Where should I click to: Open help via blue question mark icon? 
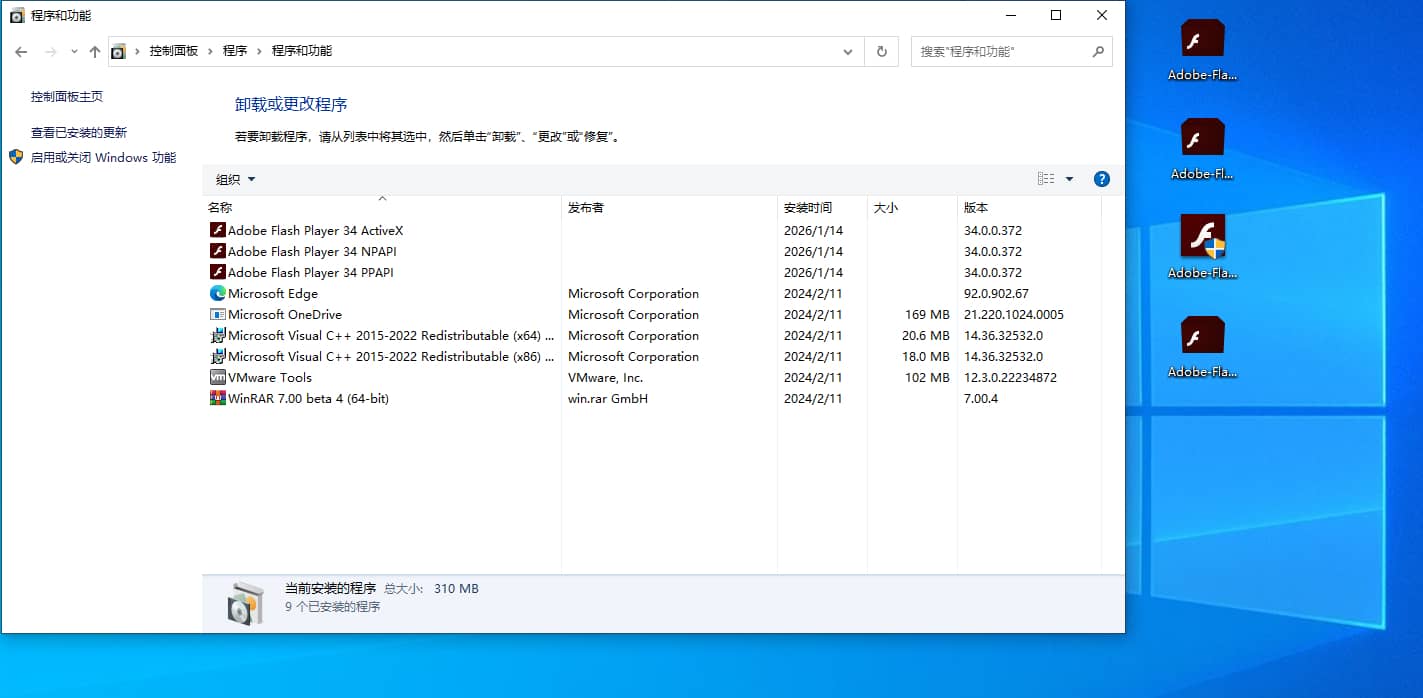(1101, 179)
